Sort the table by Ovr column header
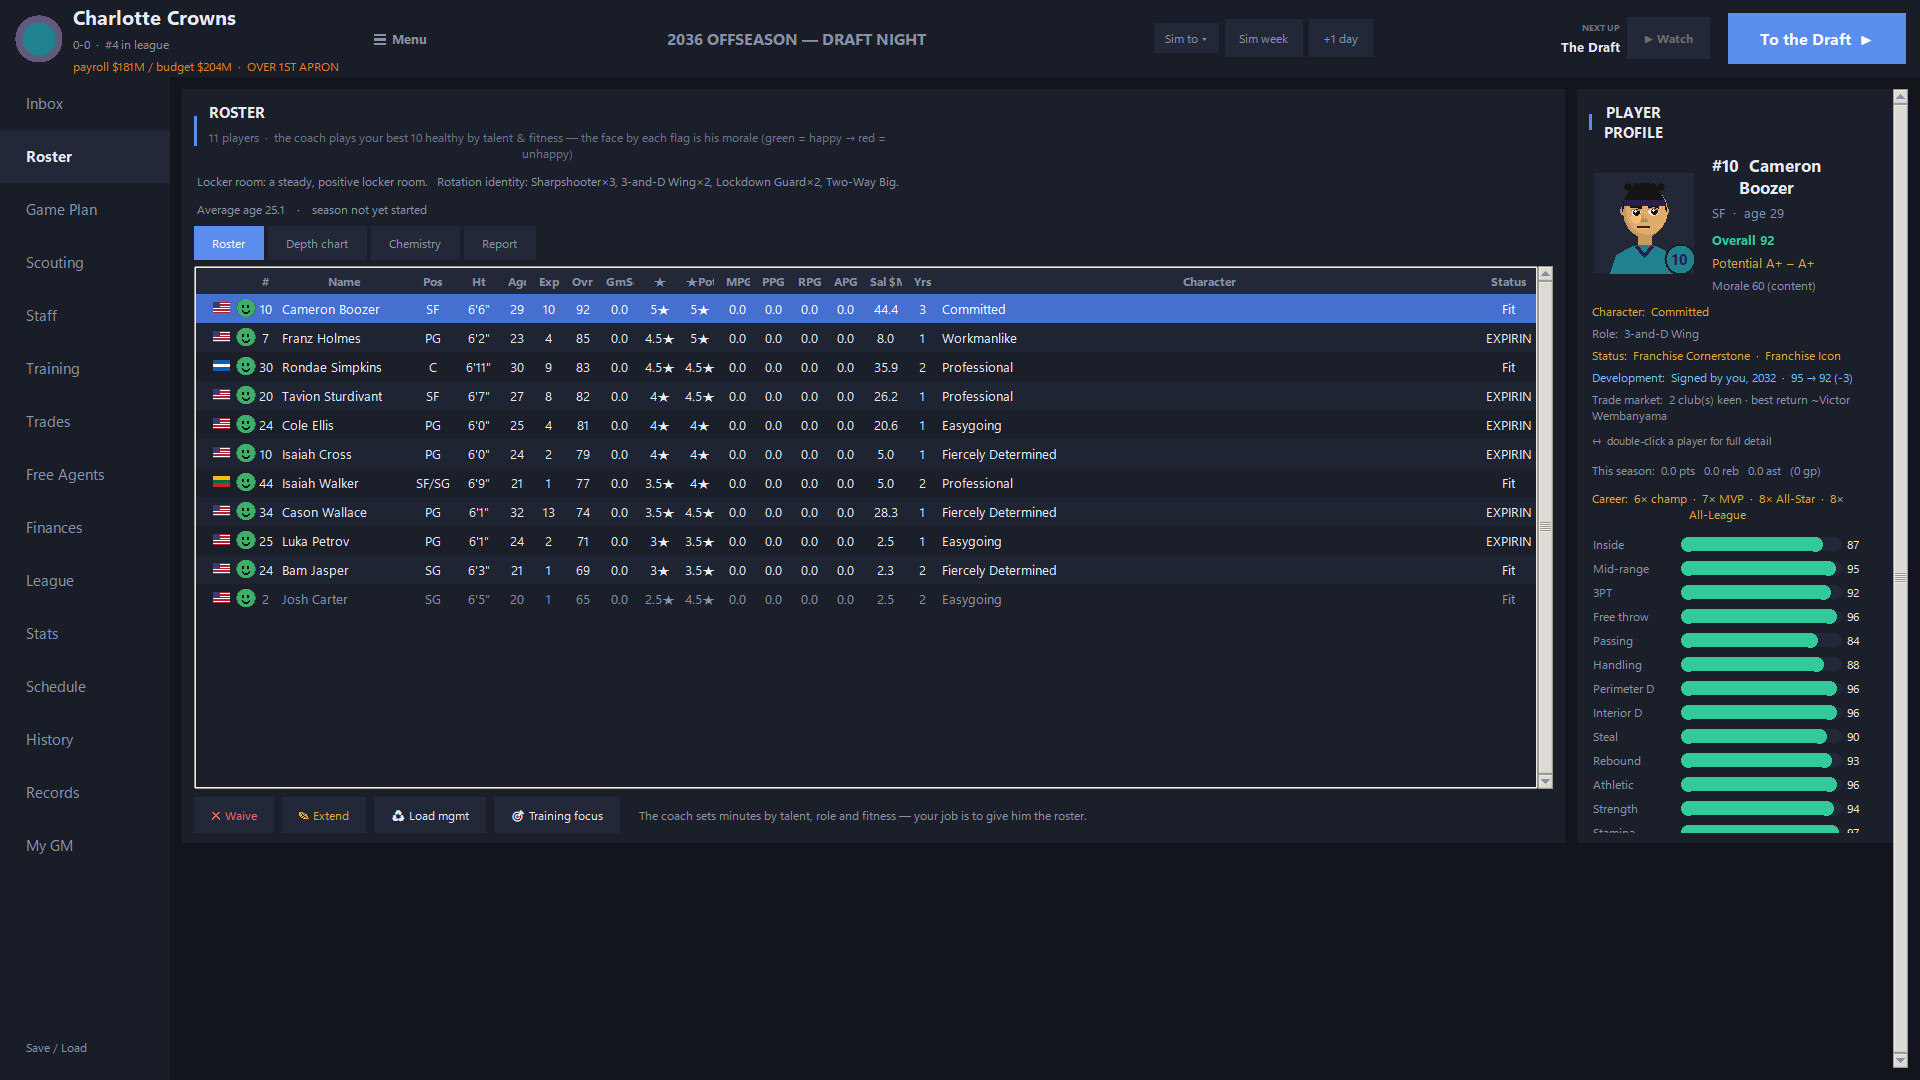The height and width of the screenshot is (1080, 1920). 582,282
